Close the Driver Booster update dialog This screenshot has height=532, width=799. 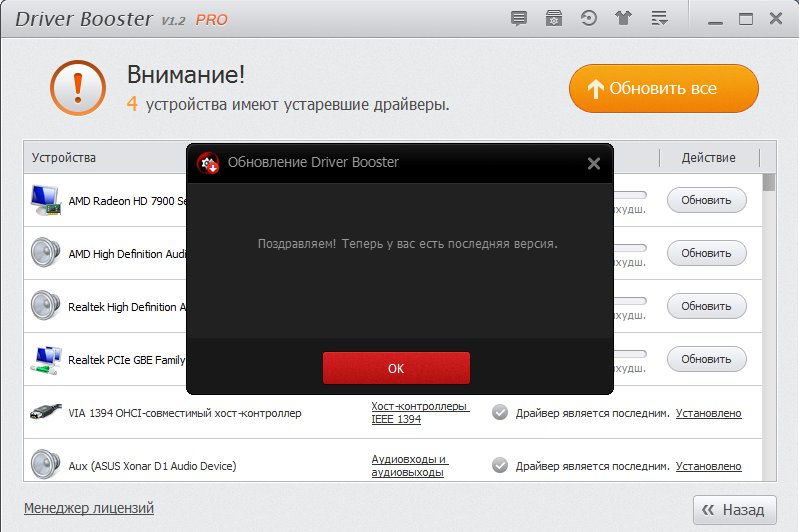click(593, 164)
